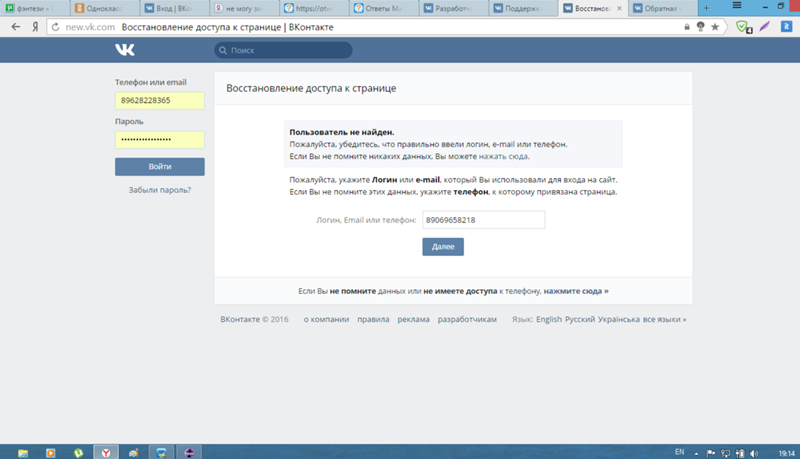Open the browser hamburger menu

[x=737, y=6]
